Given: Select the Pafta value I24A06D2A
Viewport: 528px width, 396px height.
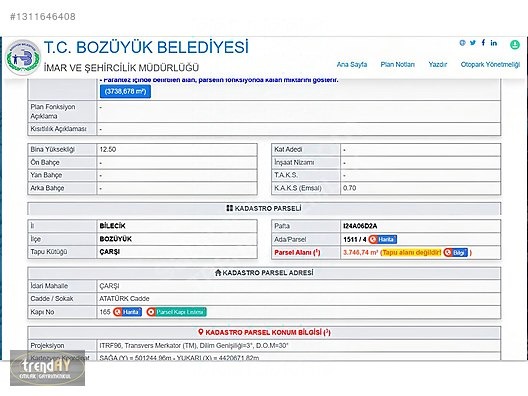Looking at the screenshot, I should pyautogui.click(x=360, y=226).
